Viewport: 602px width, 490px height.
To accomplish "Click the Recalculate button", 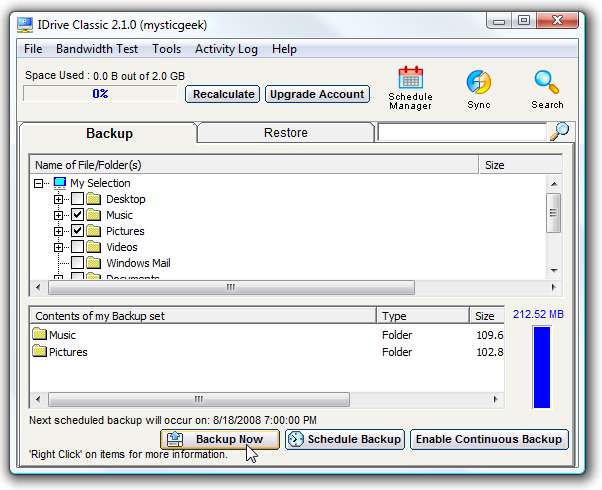I will pos(223,94).
